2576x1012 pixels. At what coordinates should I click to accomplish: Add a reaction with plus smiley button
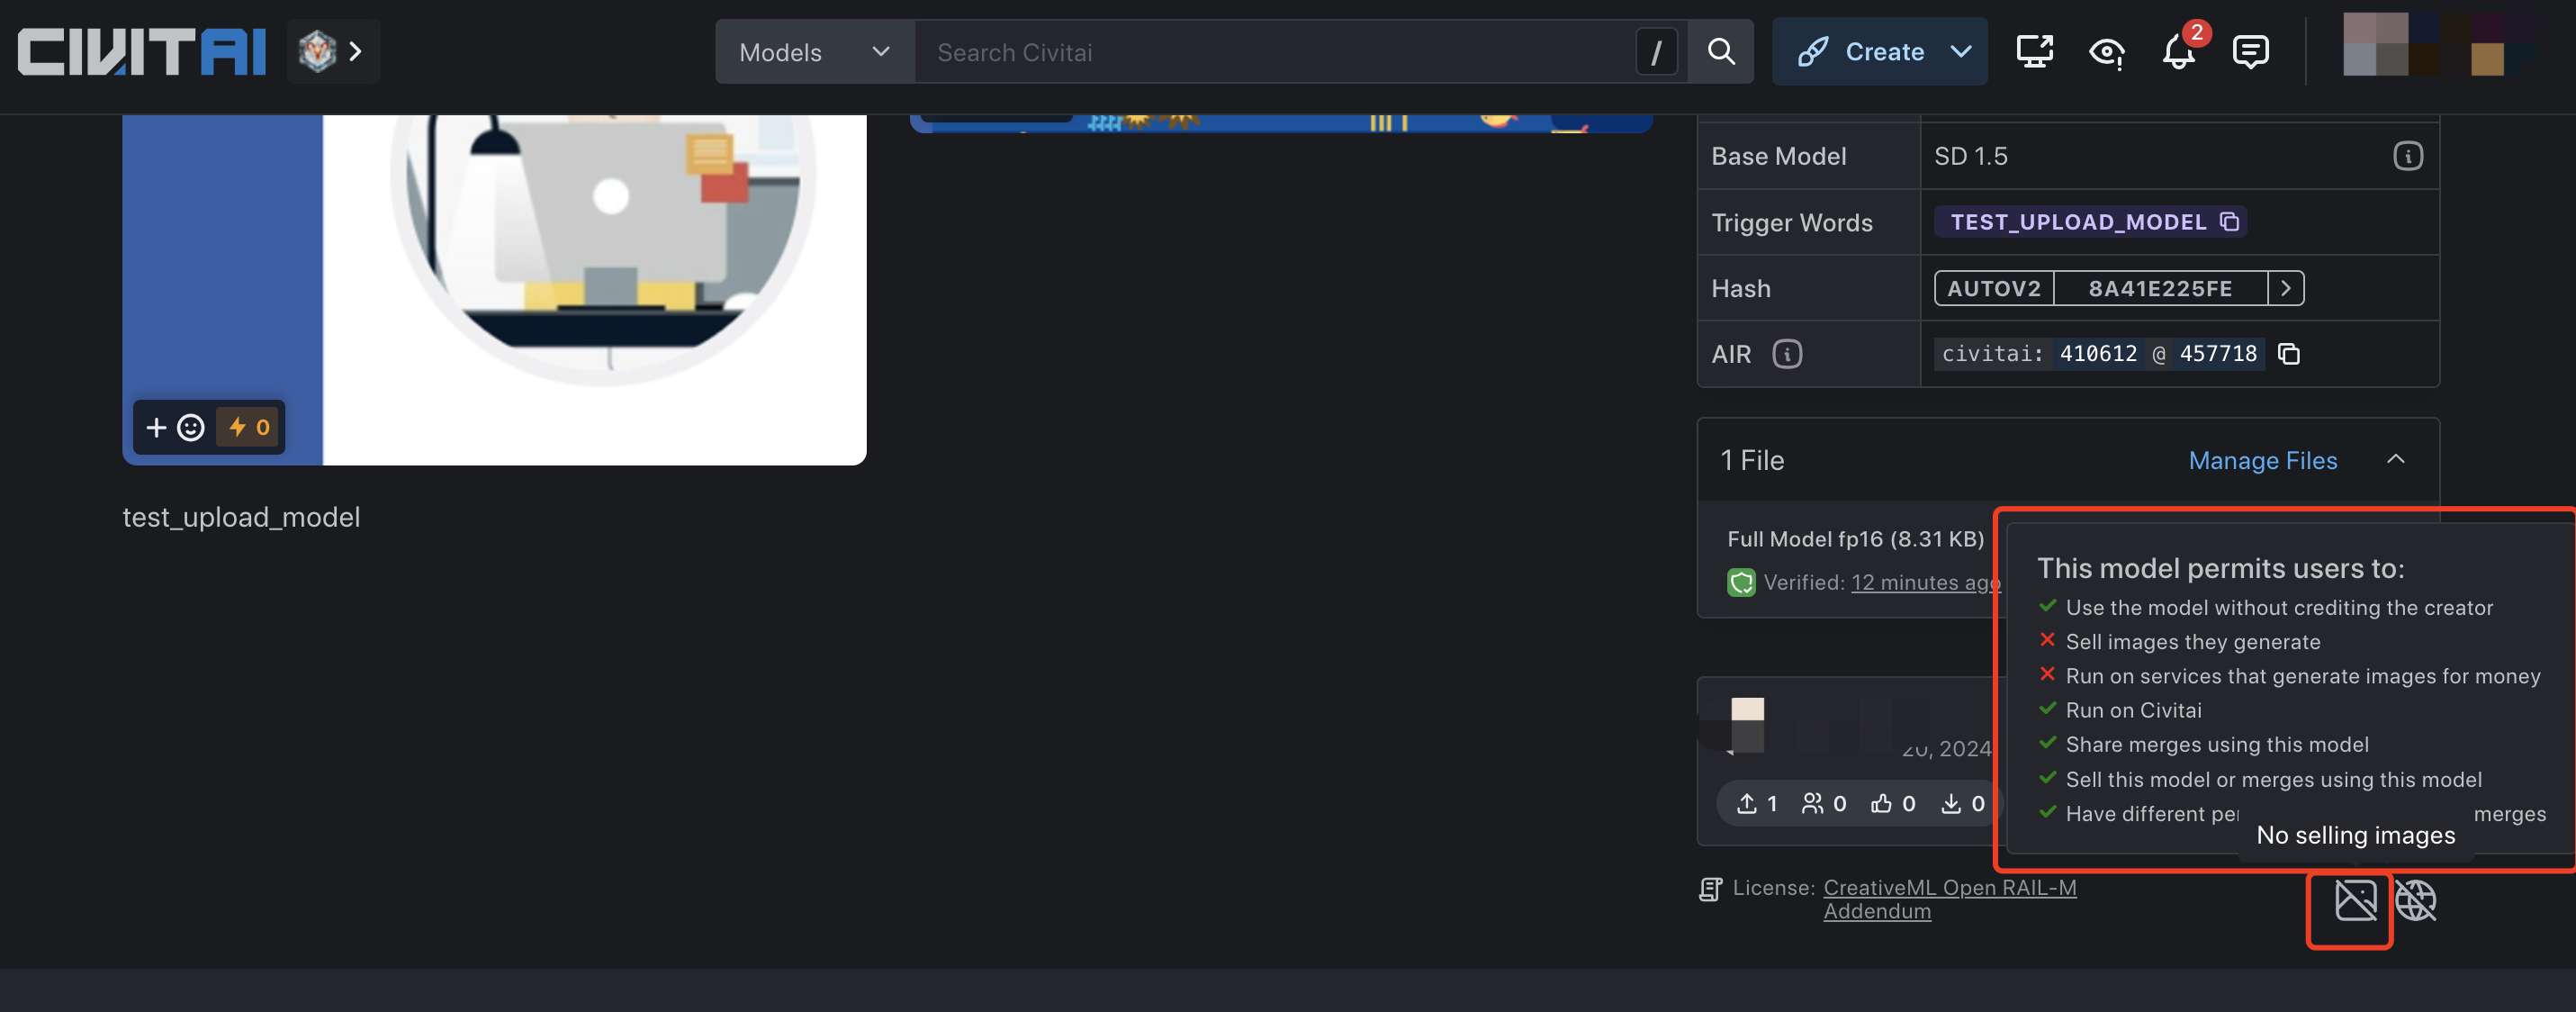pyautogui.click(x=176, y=427)
